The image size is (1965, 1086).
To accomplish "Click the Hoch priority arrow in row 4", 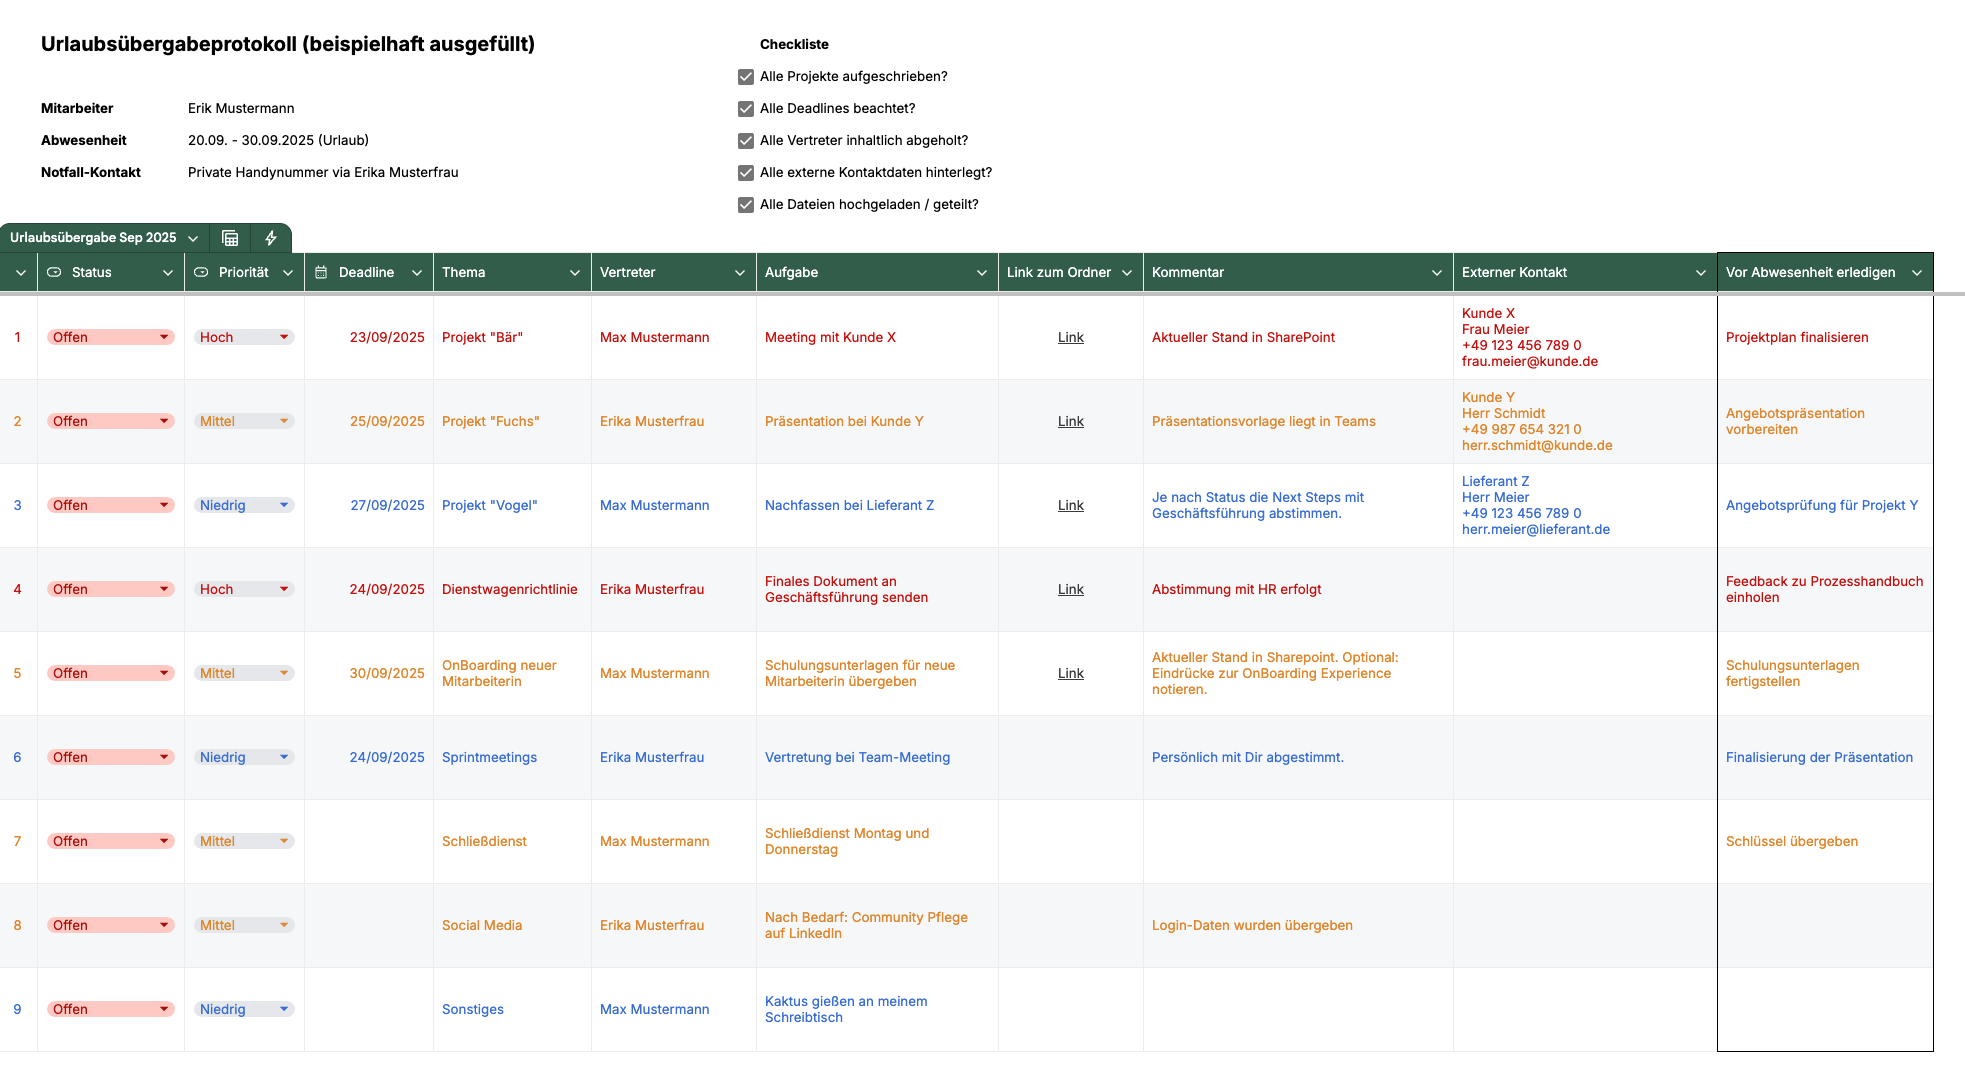I will pyautogui.click(x=284, y=589).
